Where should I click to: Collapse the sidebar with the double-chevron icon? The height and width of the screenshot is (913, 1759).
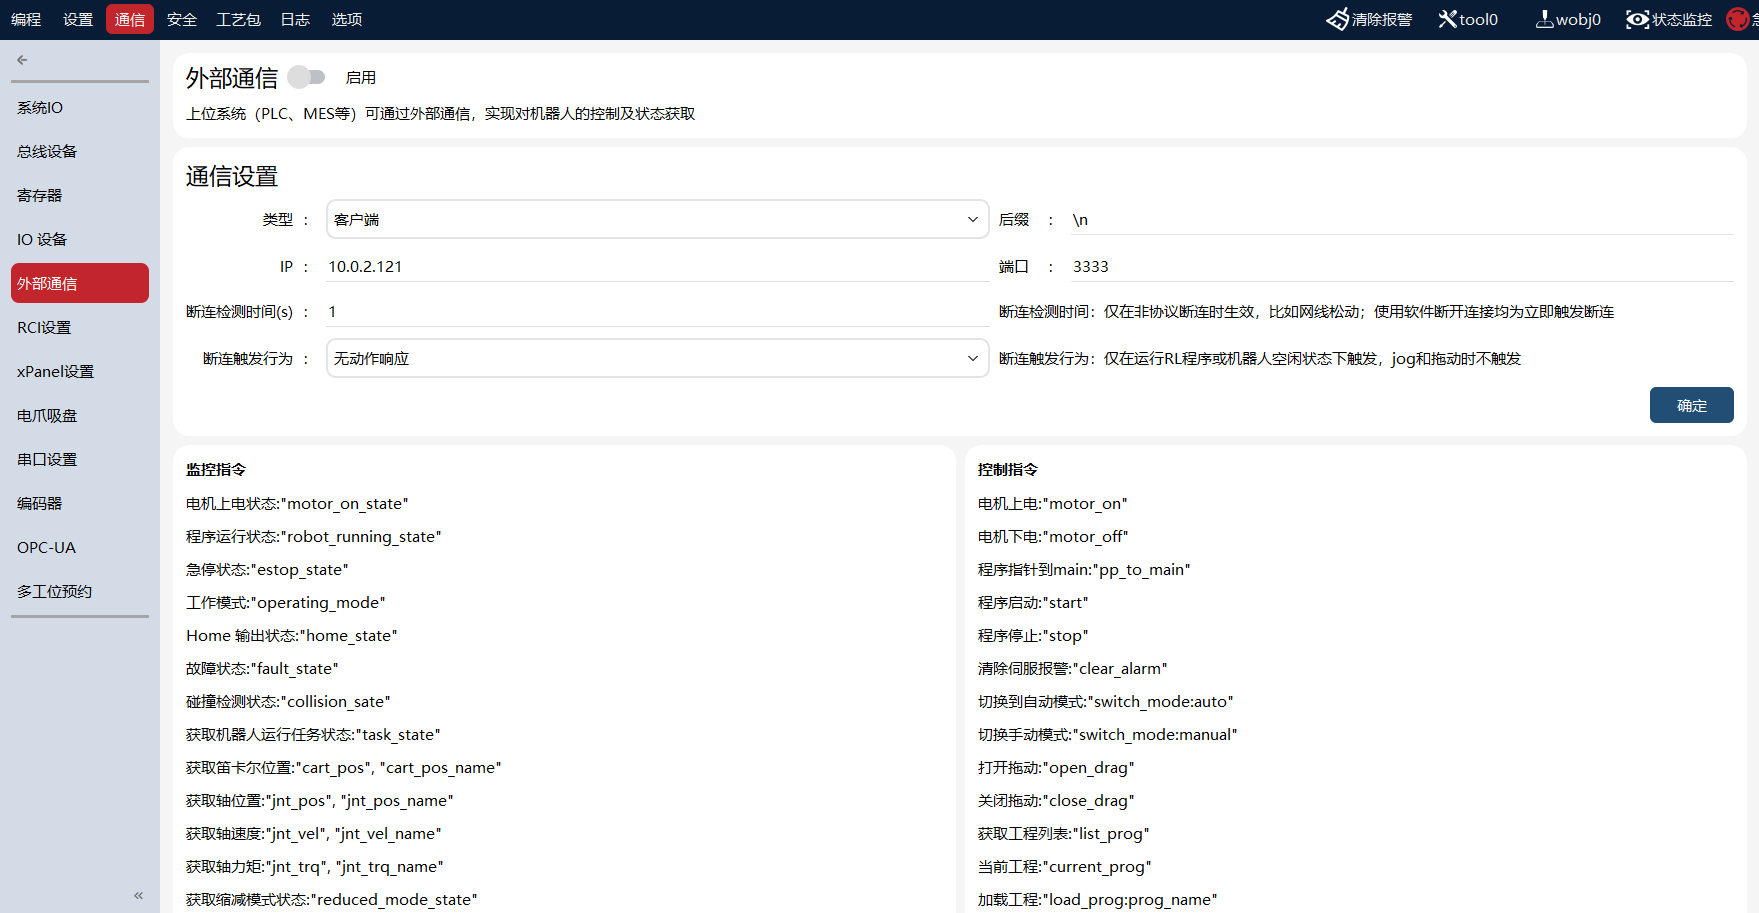pyautogui.click(x=138, y=895)
